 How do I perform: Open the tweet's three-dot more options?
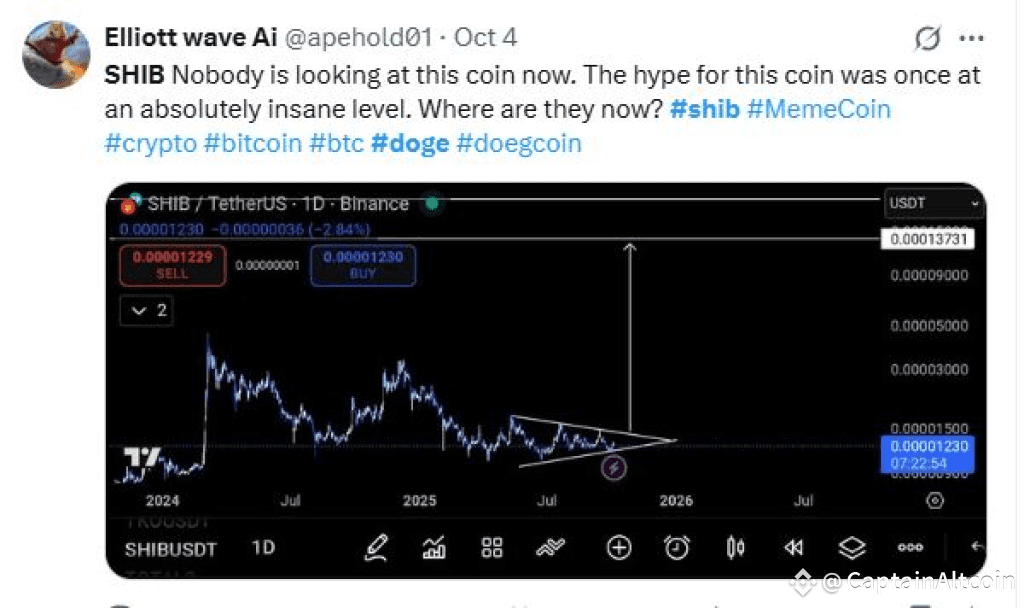[971, 38]
